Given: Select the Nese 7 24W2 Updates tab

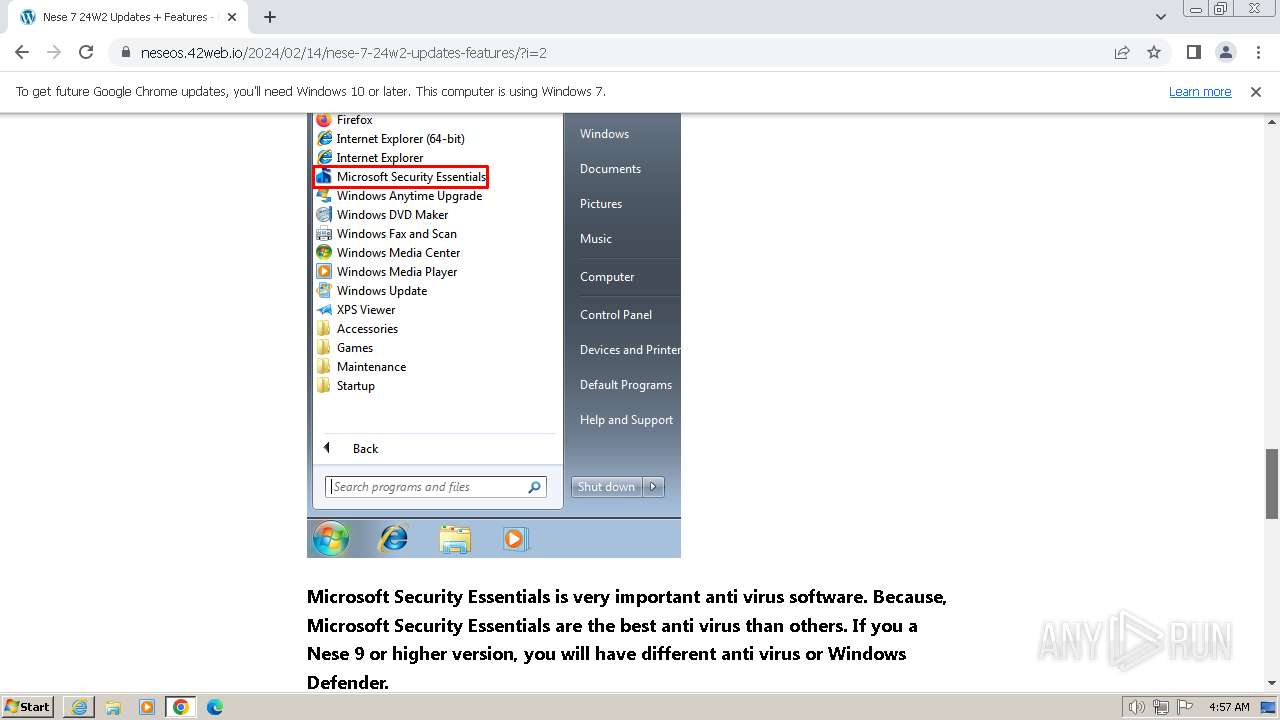Looking at the screenshot, I should (x=126, y=17).
